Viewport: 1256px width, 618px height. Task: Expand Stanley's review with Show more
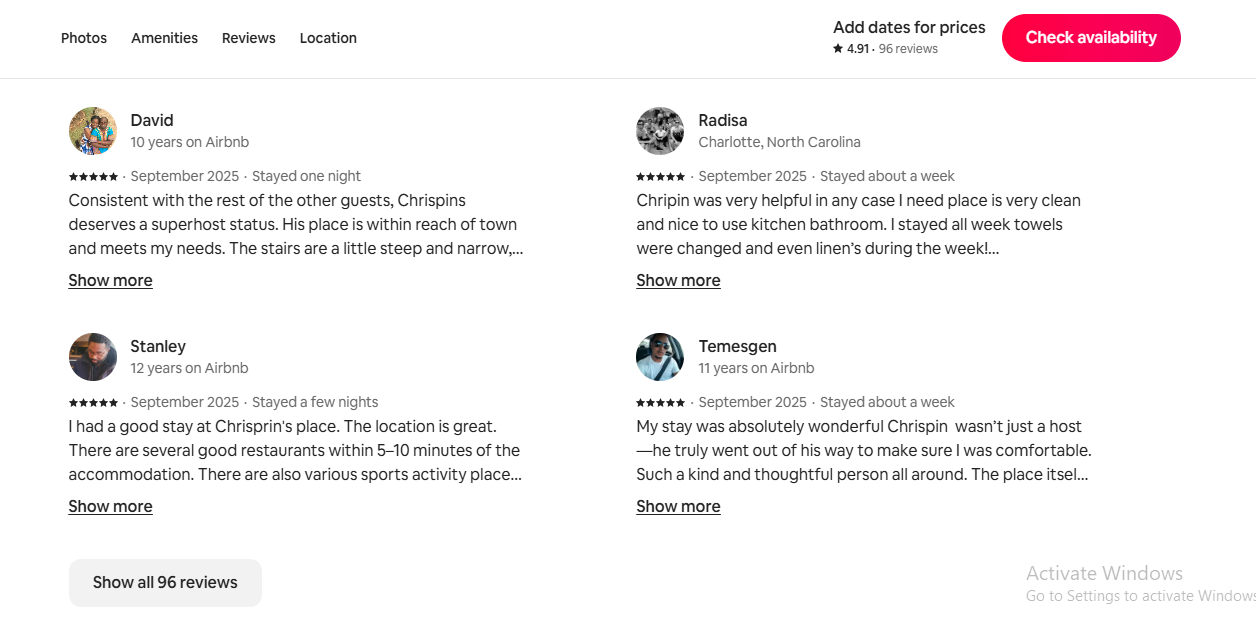point(110,506)
